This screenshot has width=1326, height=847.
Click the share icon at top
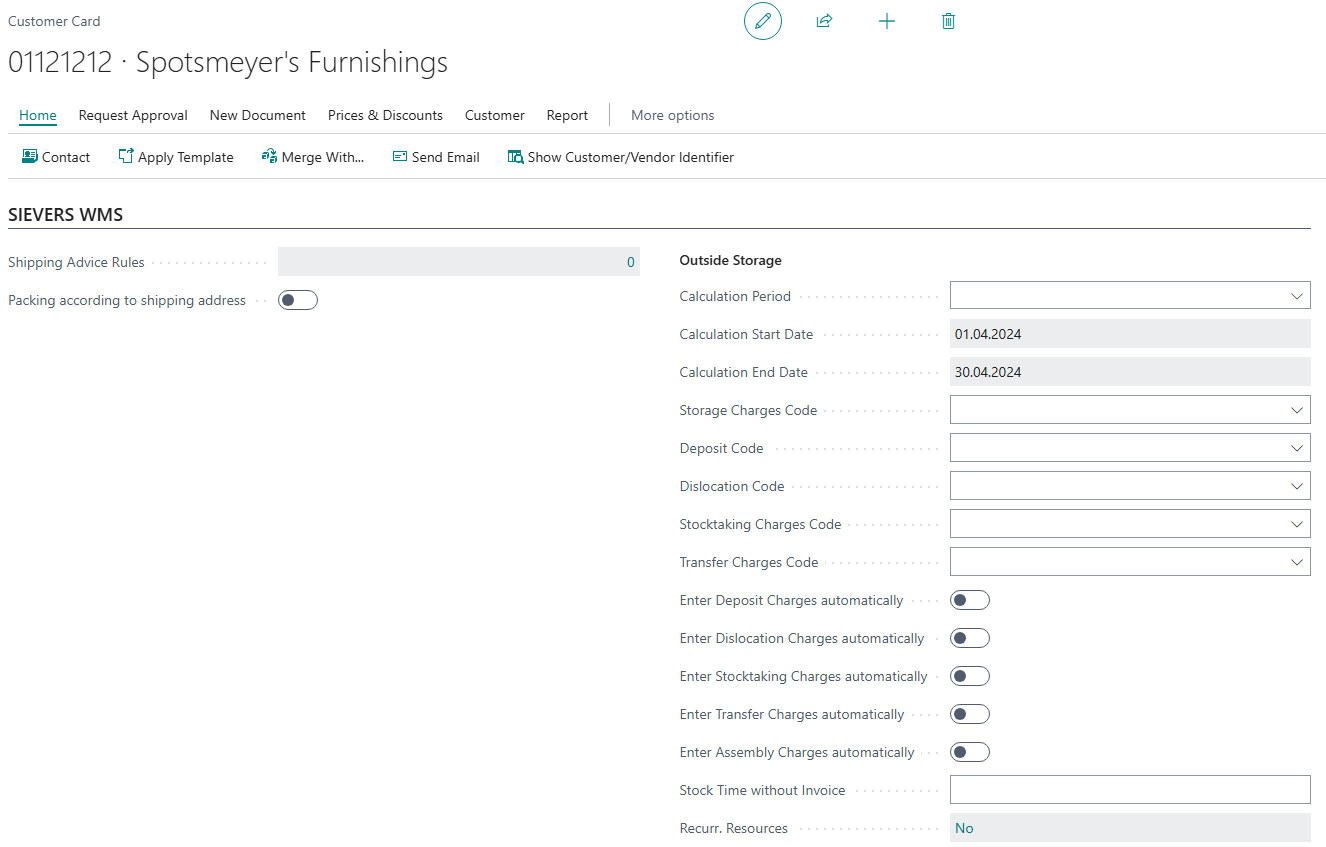point(825,21)
